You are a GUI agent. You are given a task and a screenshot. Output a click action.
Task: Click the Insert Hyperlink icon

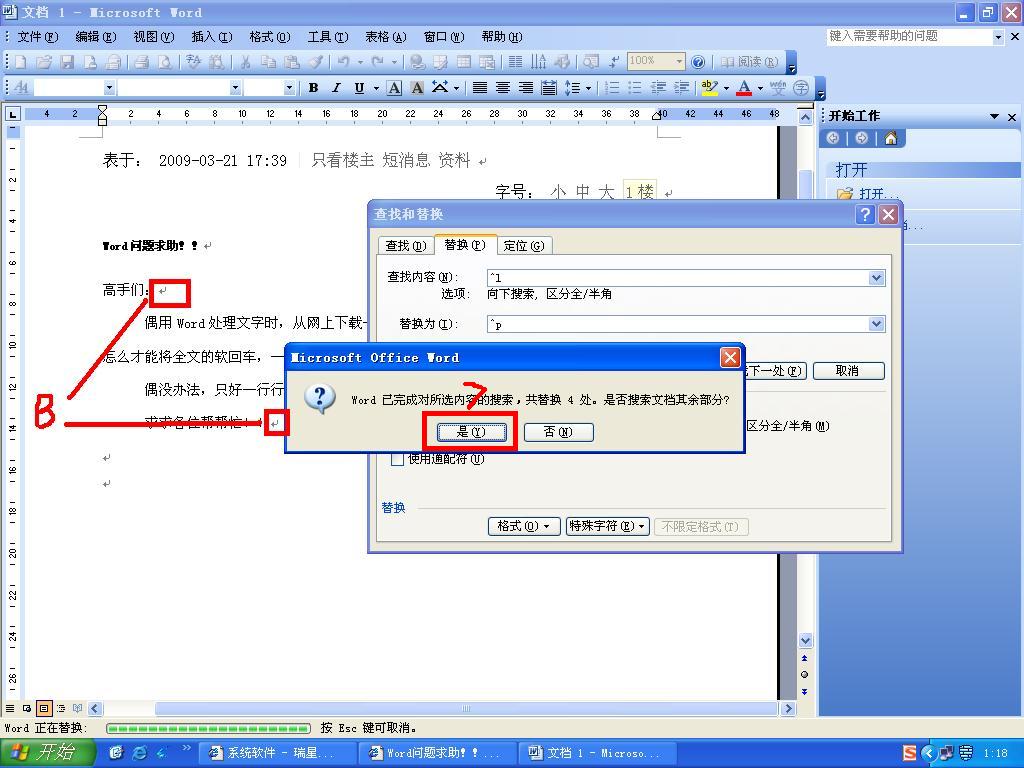coord(418,62)
